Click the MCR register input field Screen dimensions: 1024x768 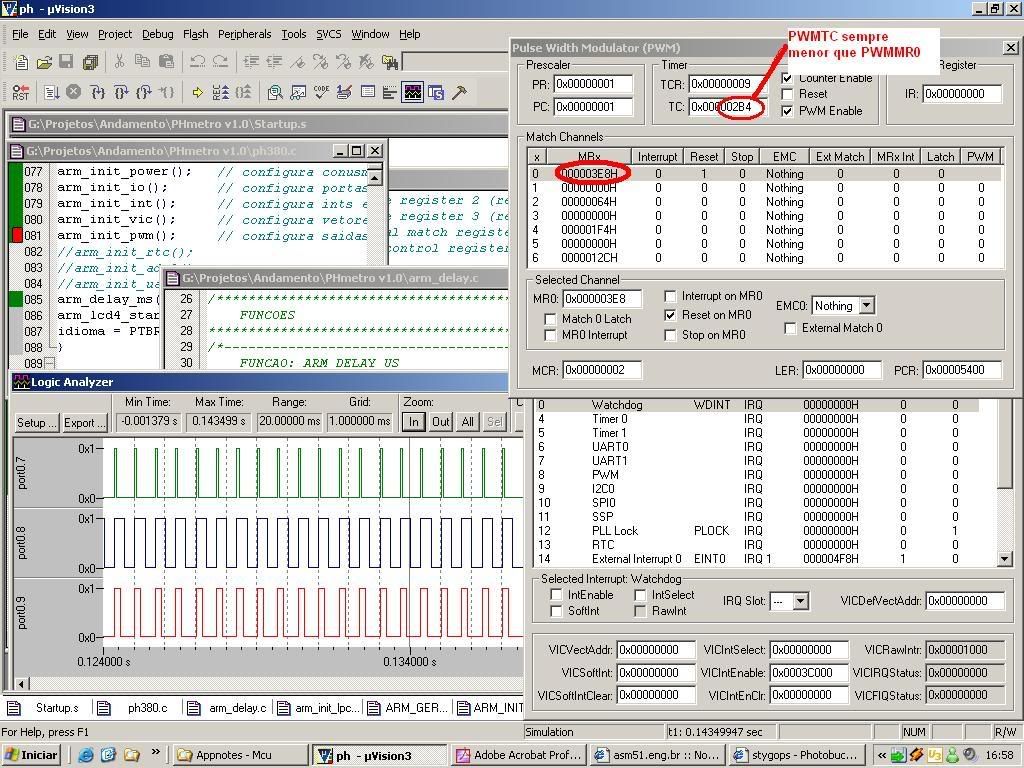602,370
